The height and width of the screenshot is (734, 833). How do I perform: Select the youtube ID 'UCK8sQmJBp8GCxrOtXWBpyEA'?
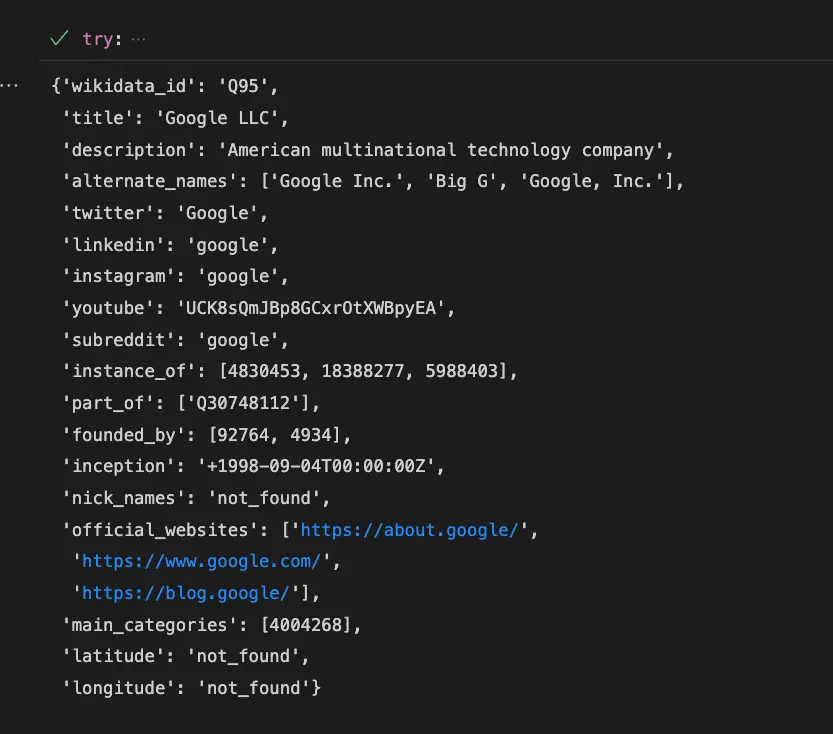click(310, 309)
